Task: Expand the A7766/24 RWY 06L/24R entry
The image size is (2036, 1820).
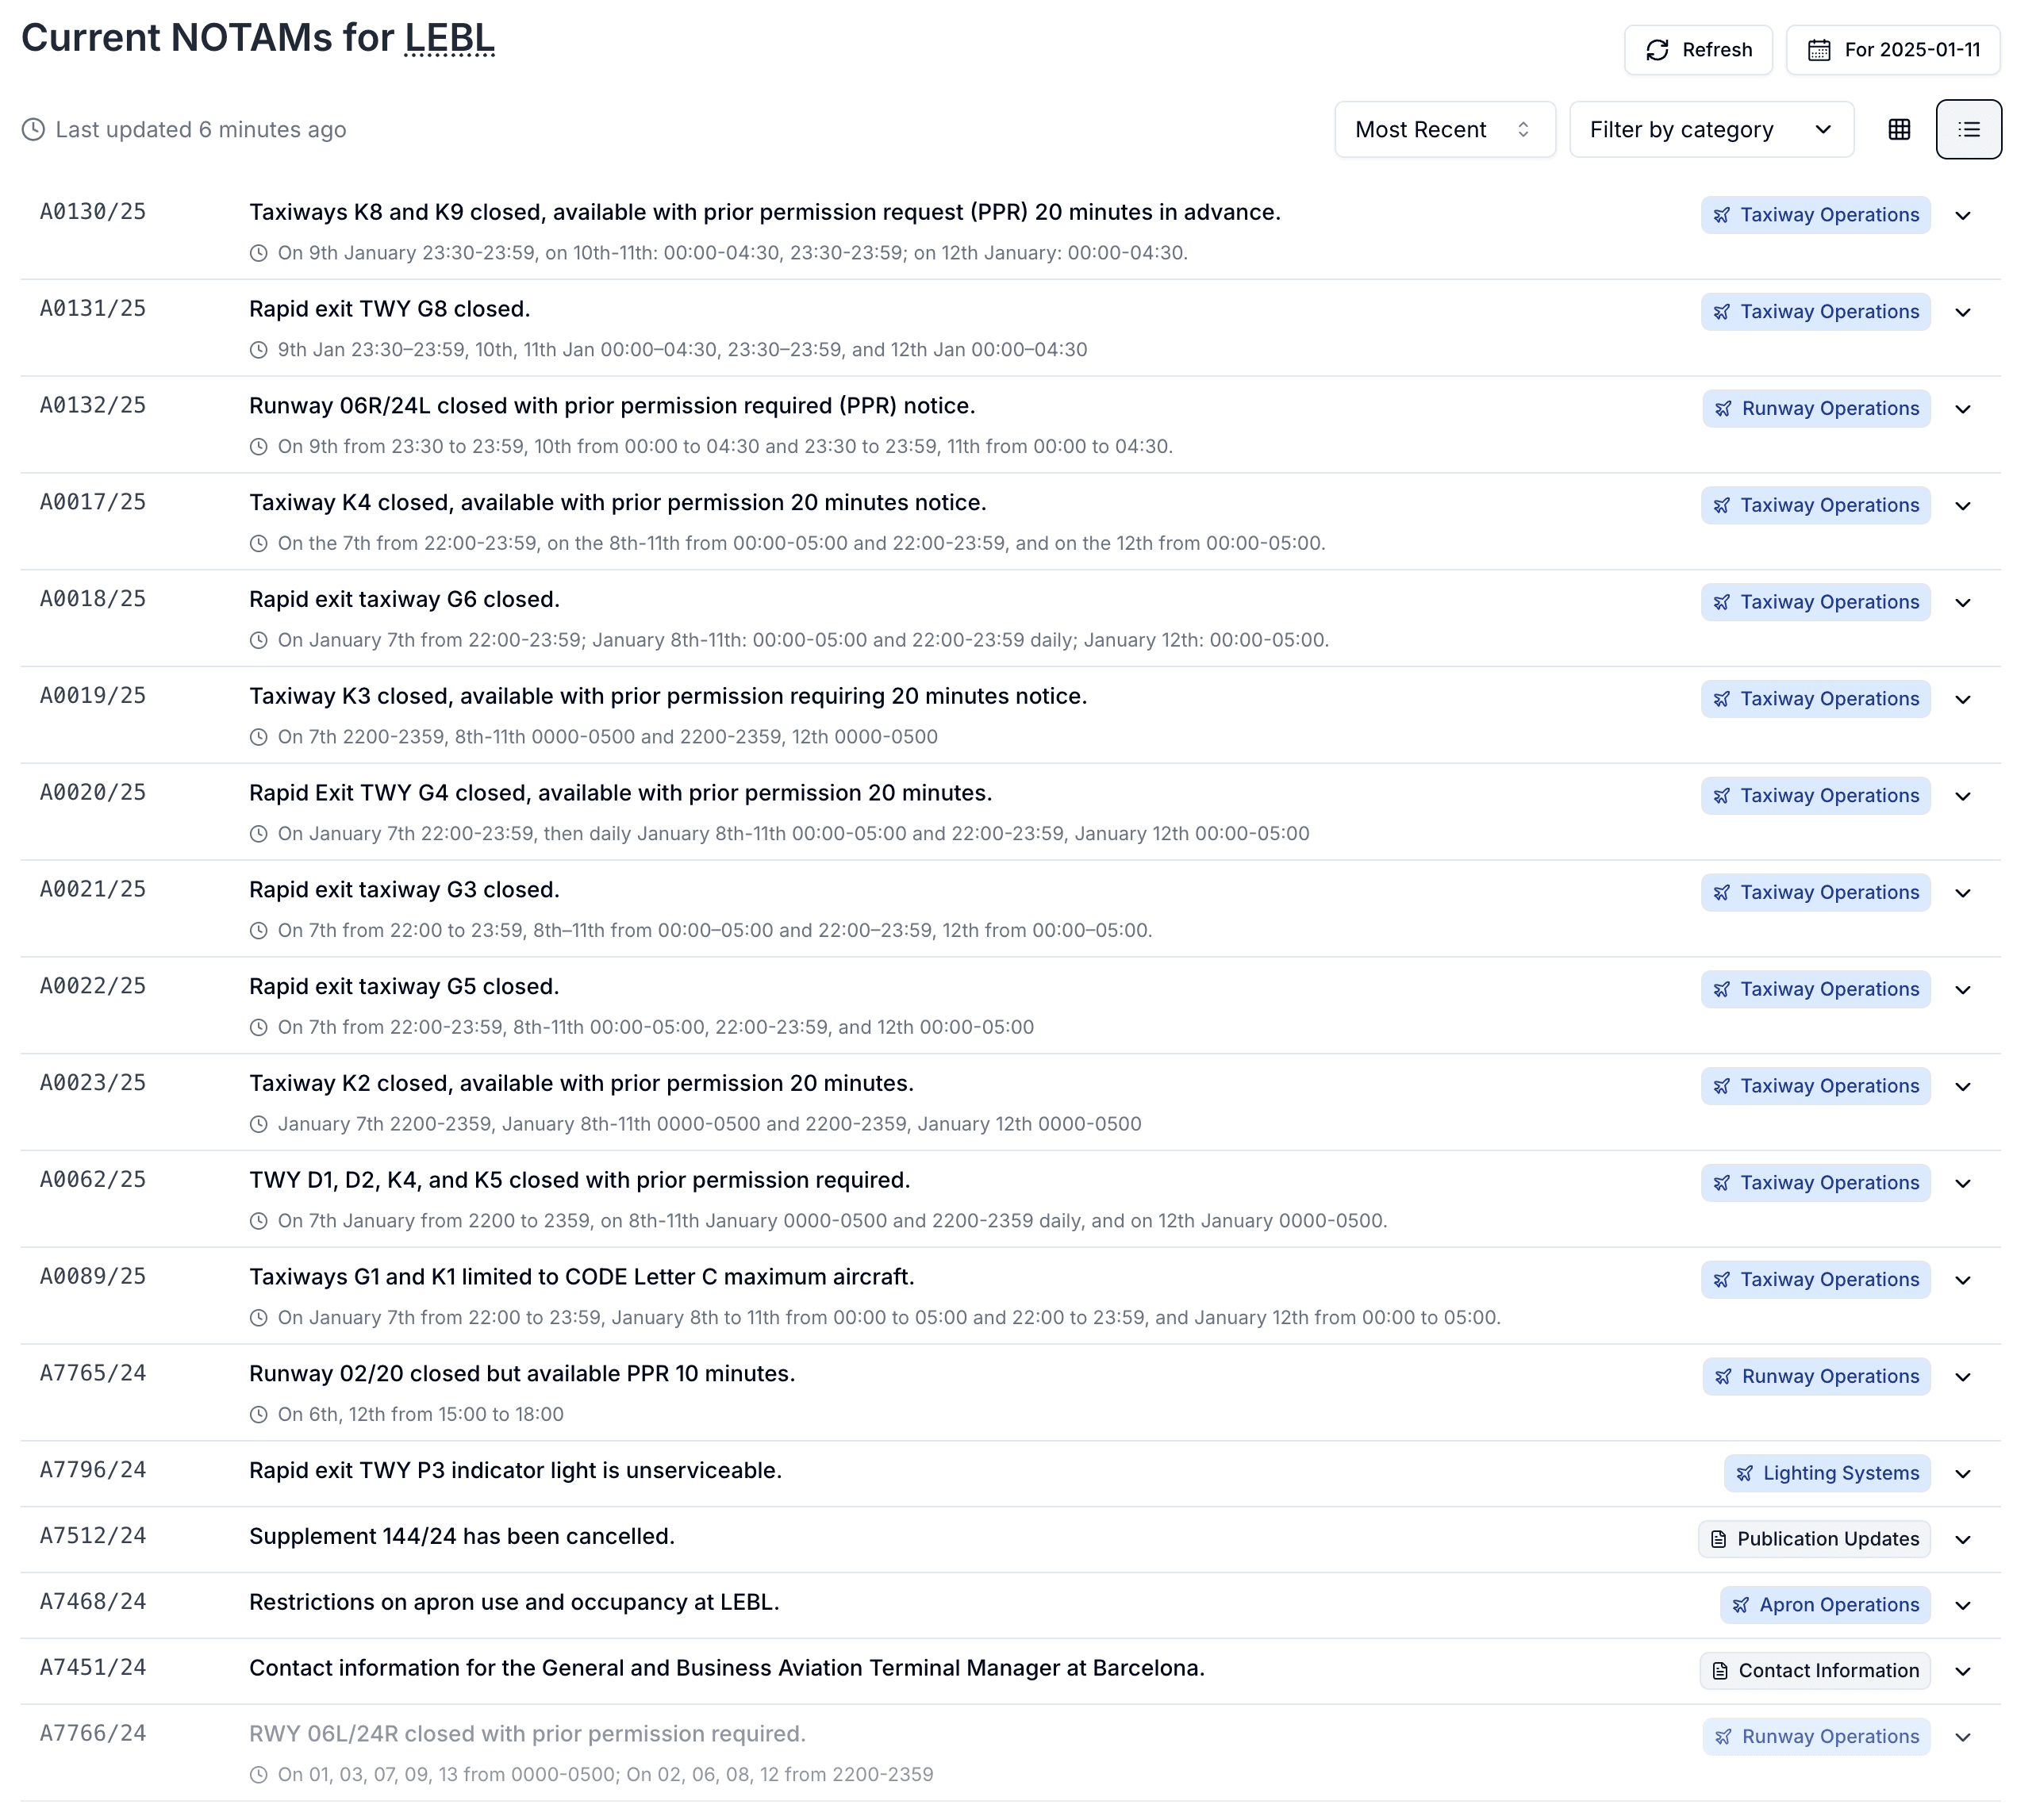Action: (1963, 1737)
